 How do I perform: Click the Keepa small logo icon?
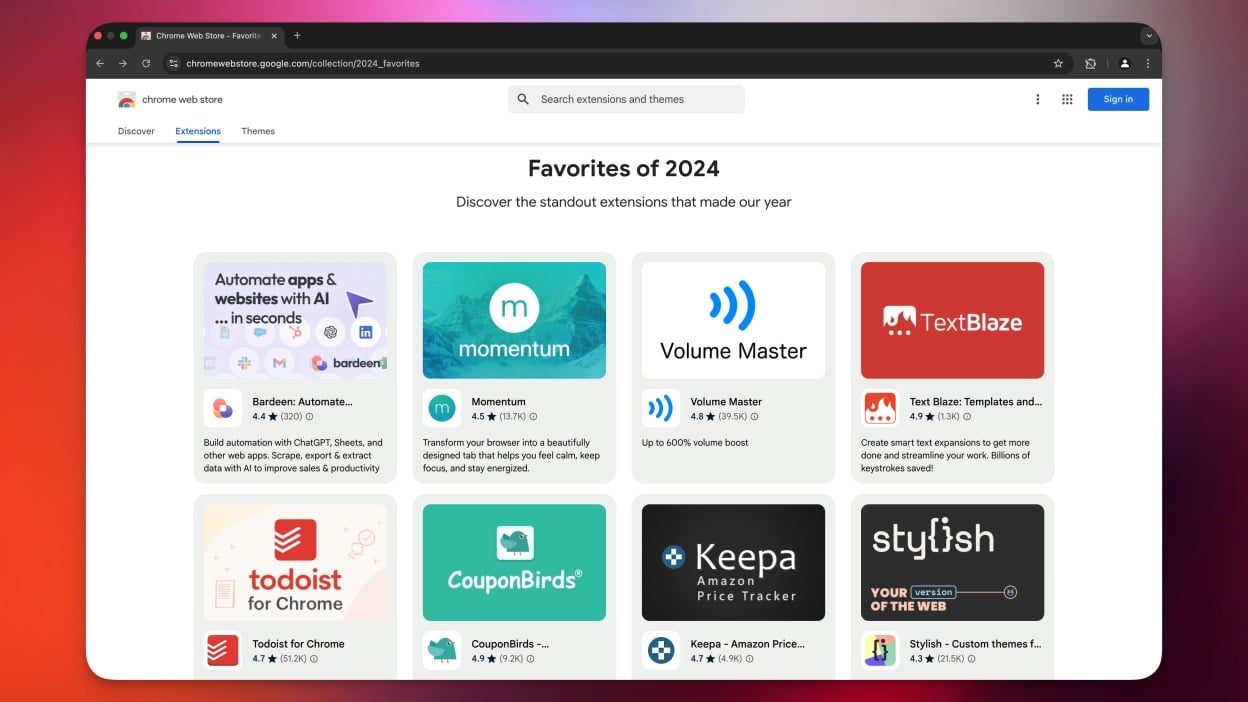point(660,650)
